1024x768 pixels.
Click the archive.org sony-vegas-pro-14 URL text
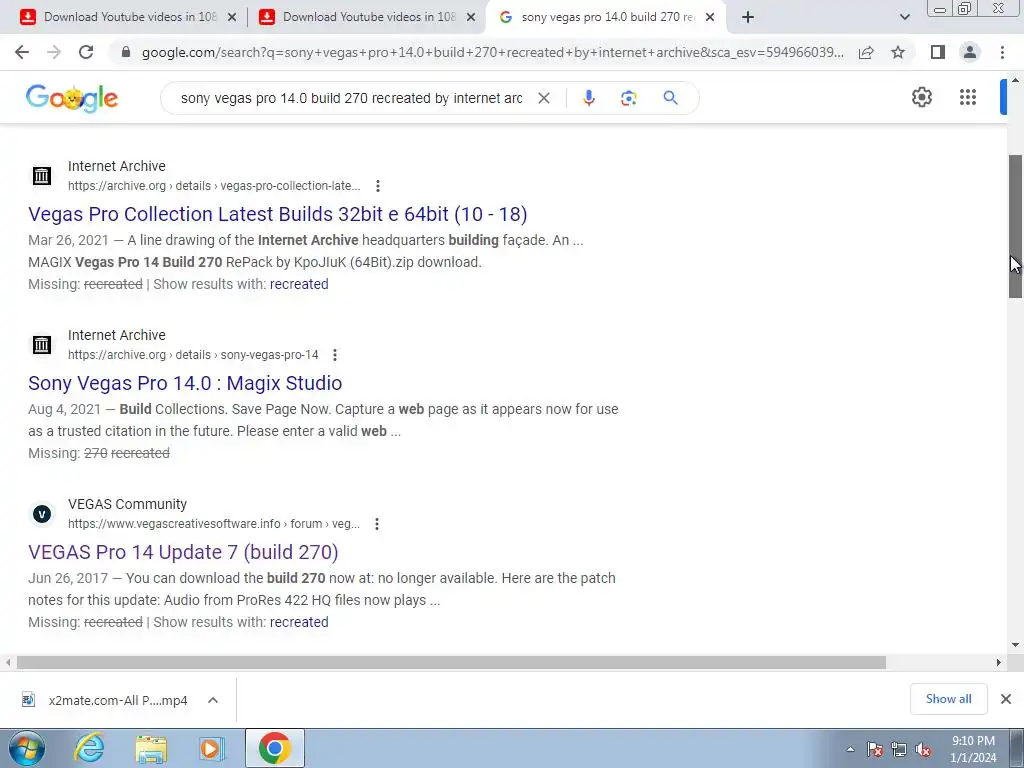tap(193, 355)
